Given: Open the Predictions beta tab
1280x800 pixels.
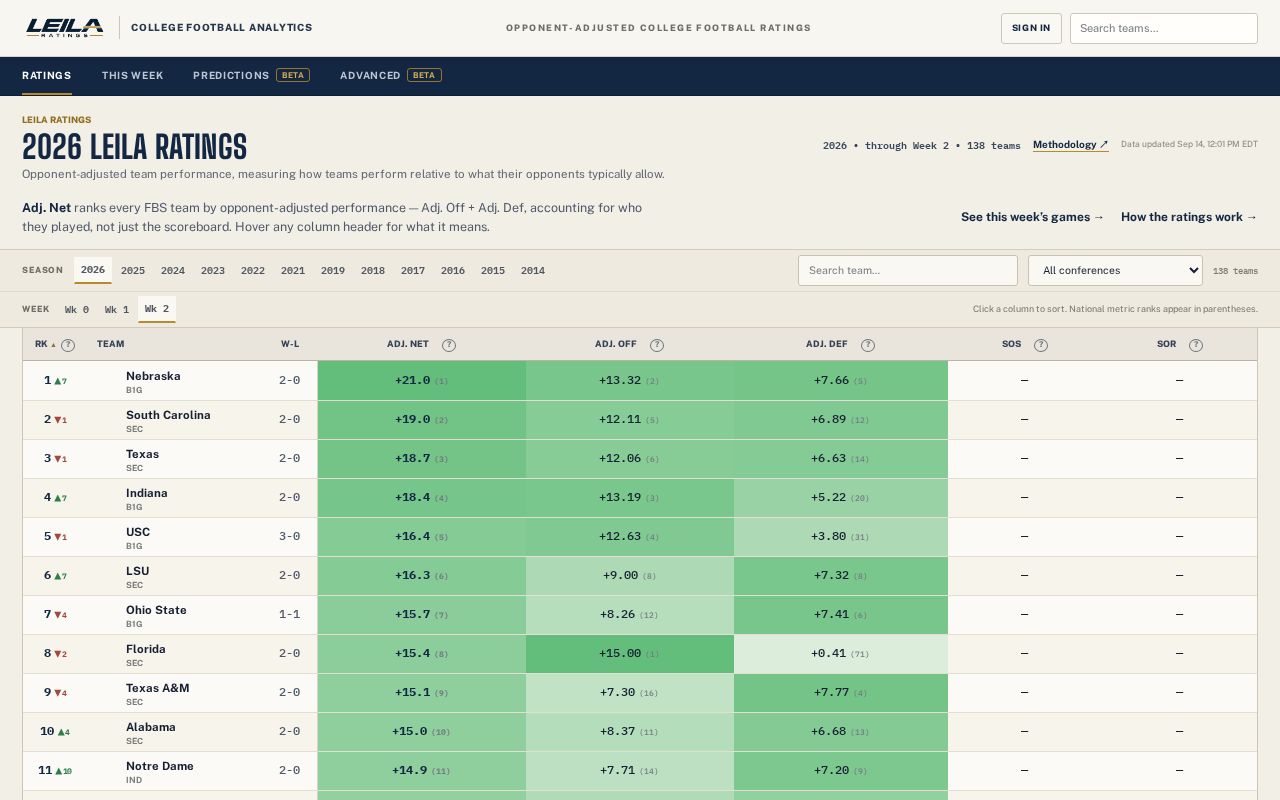Looking at the screenshot, I should click(251, 75).
